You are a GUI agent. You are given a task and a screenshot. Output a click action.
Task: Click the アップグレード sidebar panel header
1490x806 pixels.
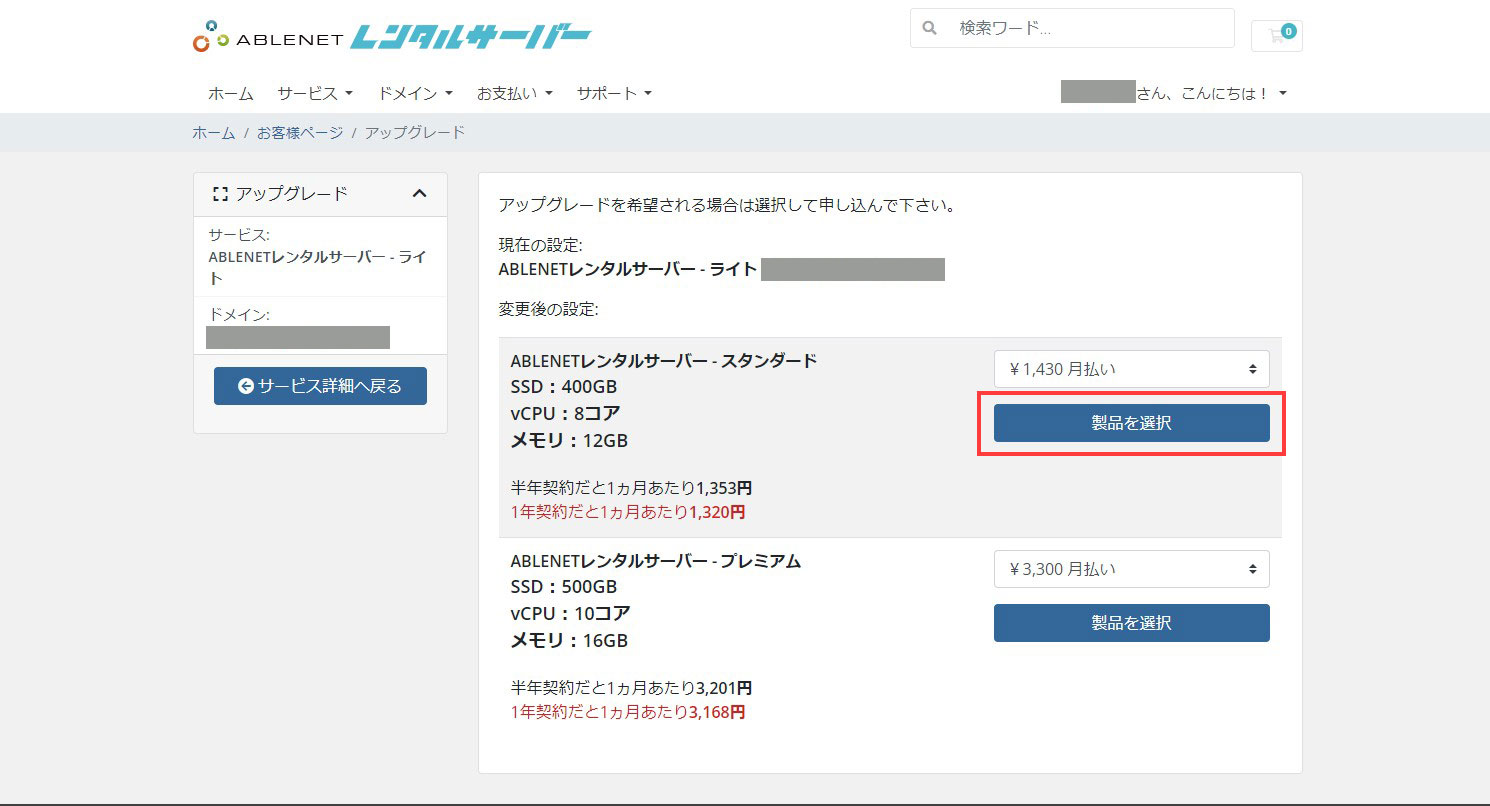[x=300, y=194]
